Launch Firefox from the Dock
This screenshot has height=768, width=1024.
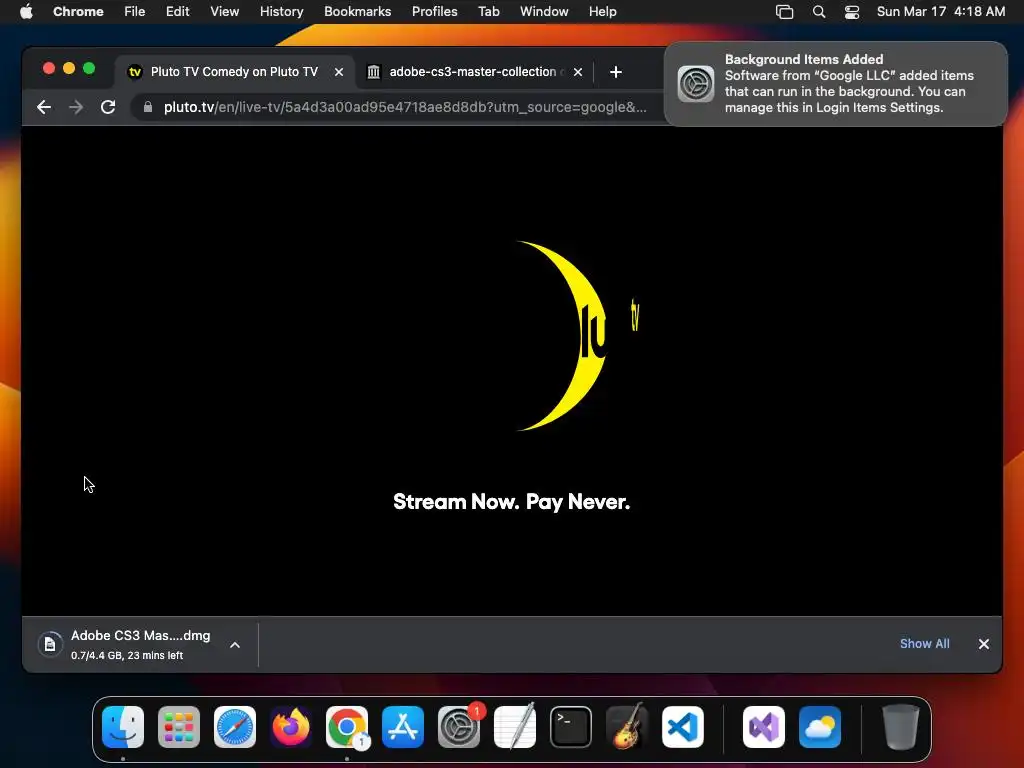[291, 727]
